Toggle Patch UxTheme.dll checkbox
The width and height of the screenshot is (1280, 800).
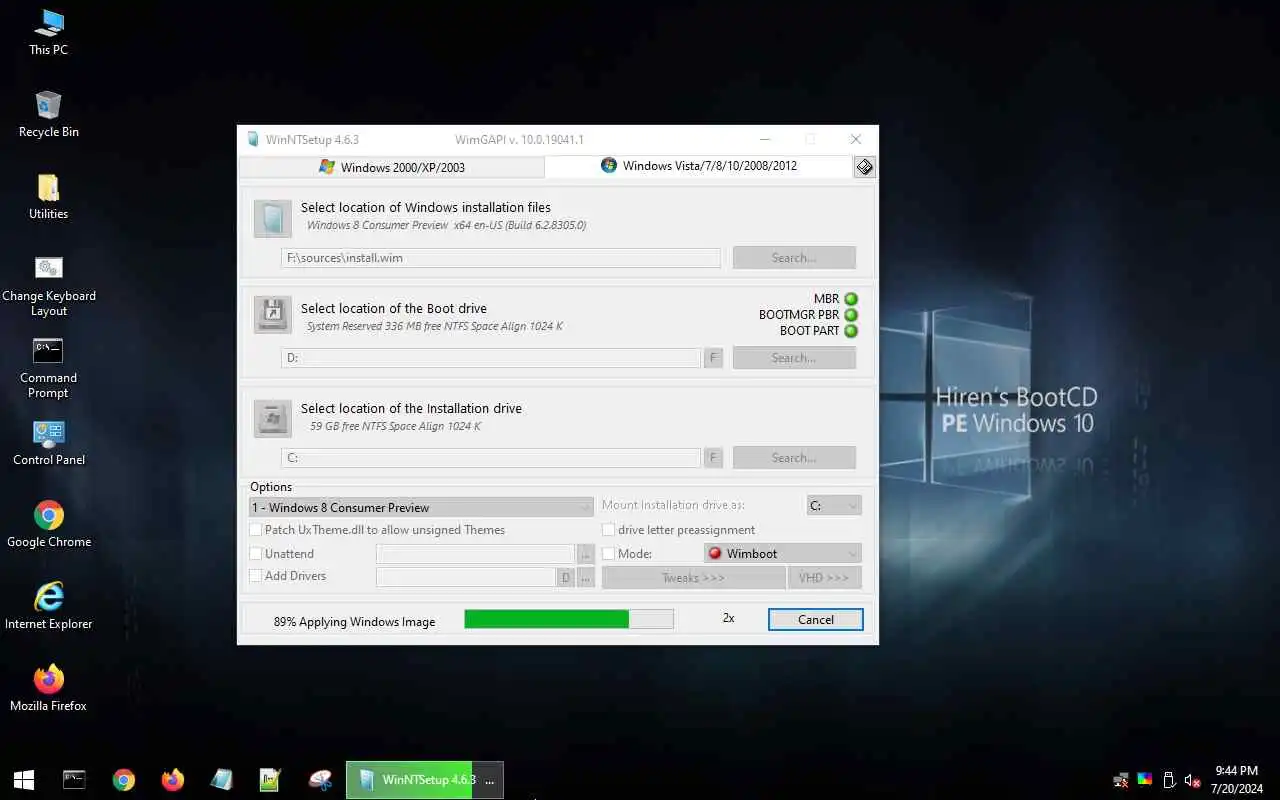coord(256,530)
